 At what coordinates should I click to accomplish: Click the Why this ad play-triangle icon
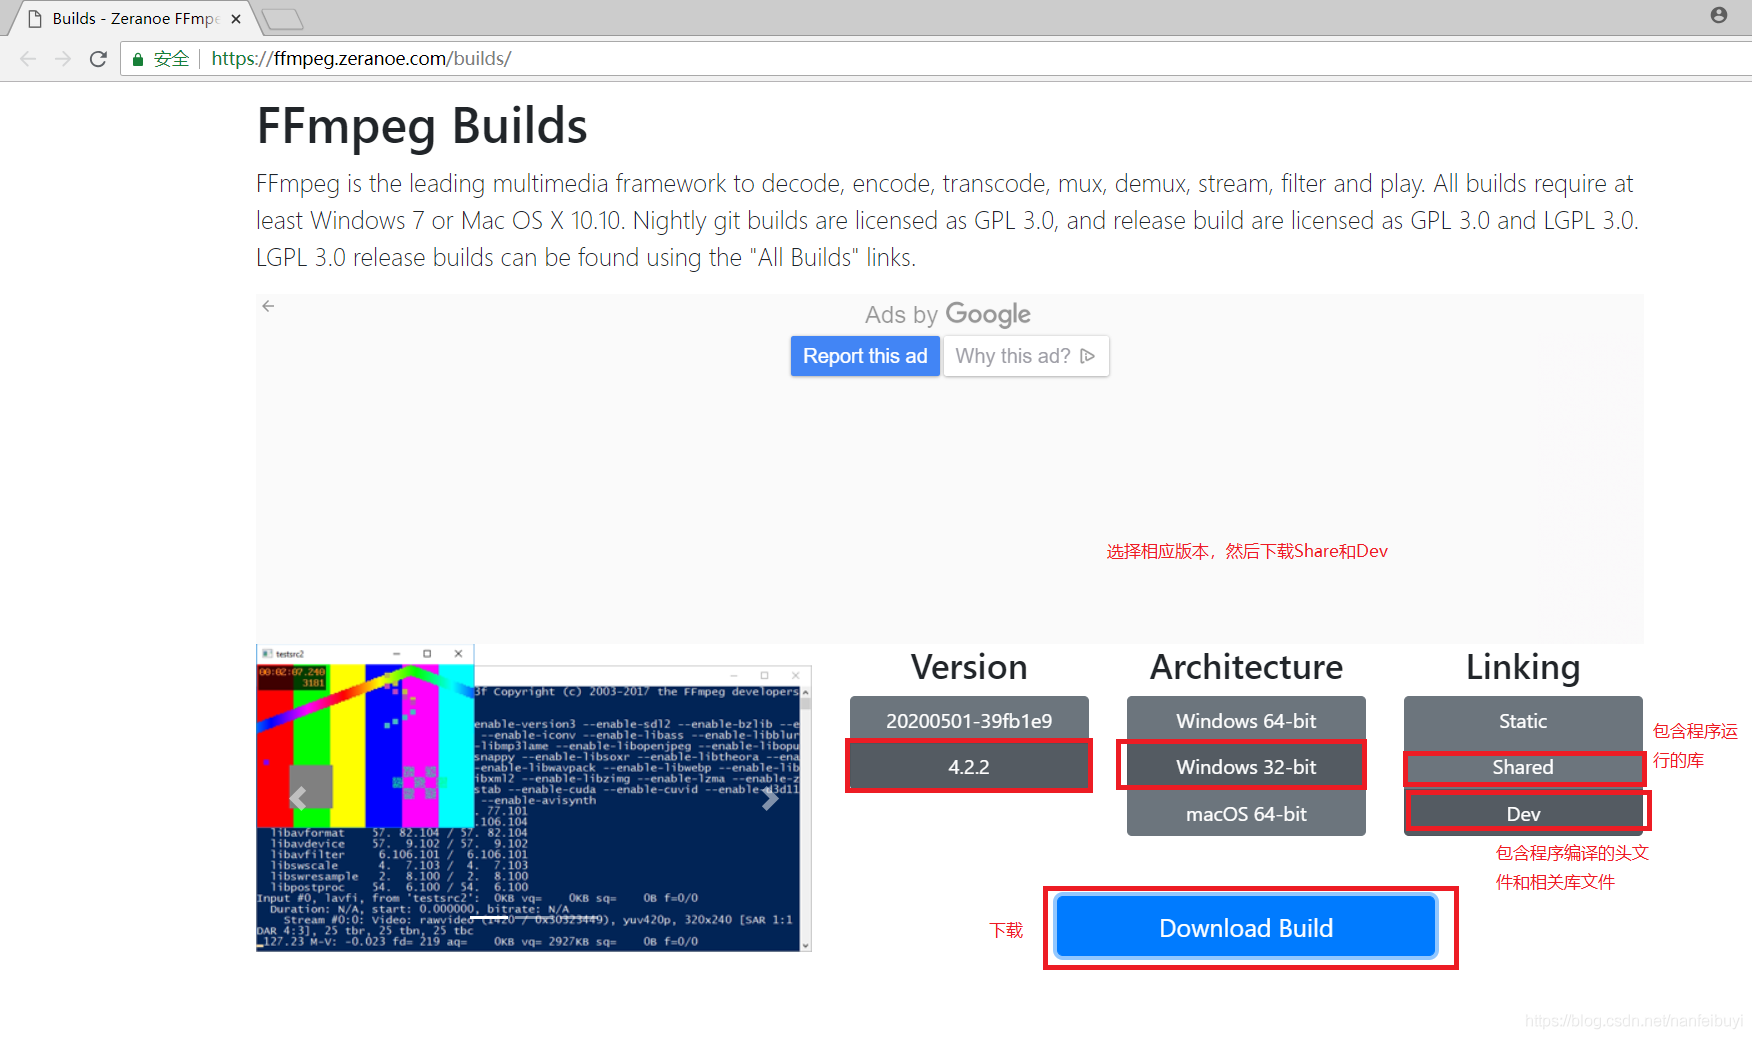(1088, 356)
